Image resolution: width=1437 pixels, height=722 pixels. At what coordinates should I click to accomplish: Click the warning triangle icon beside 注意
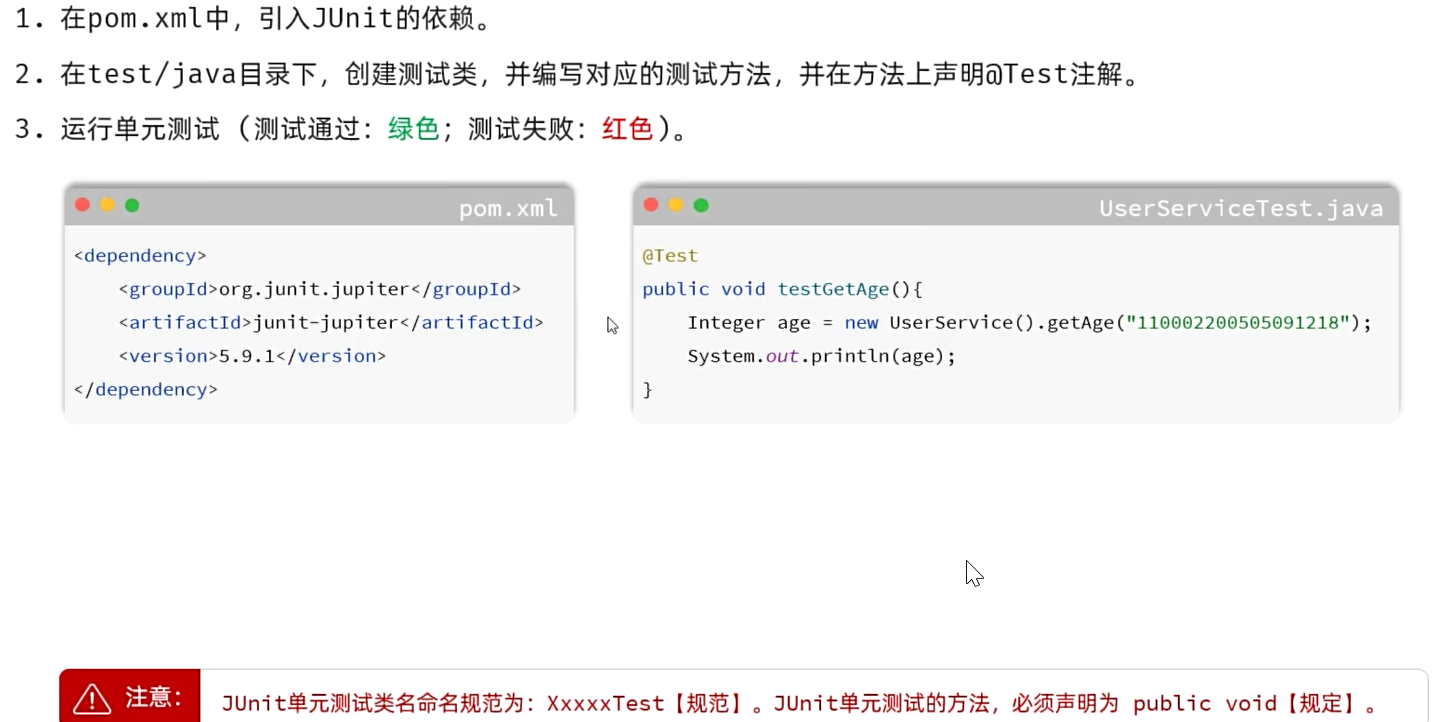[92, 697]
